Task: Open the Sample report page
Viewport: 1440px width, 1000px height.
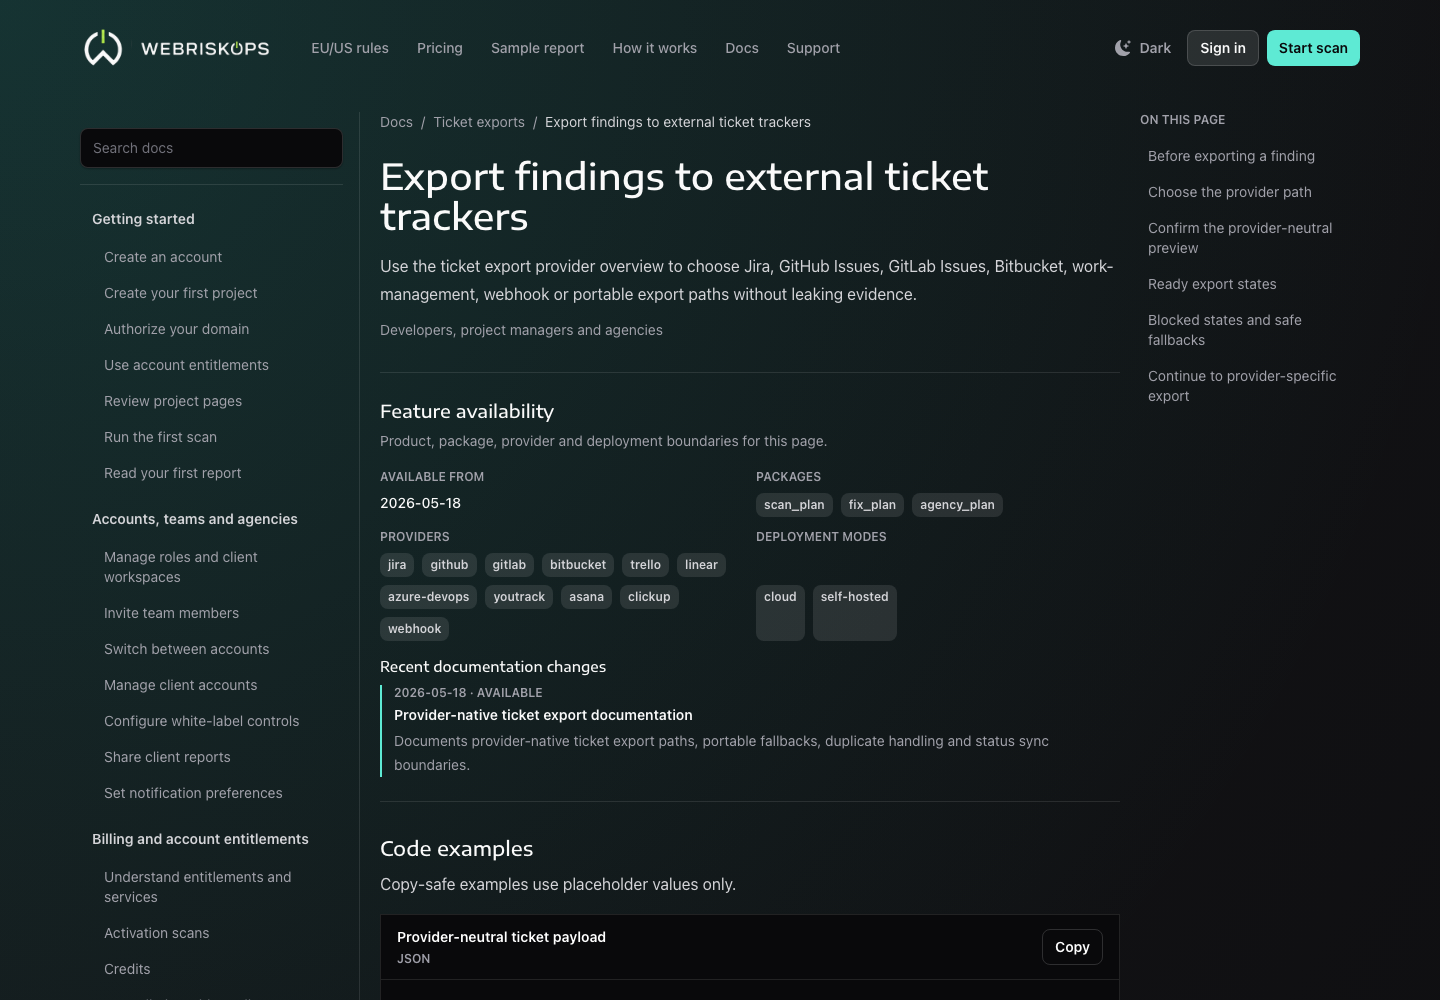Action: [x=538, y=48]
